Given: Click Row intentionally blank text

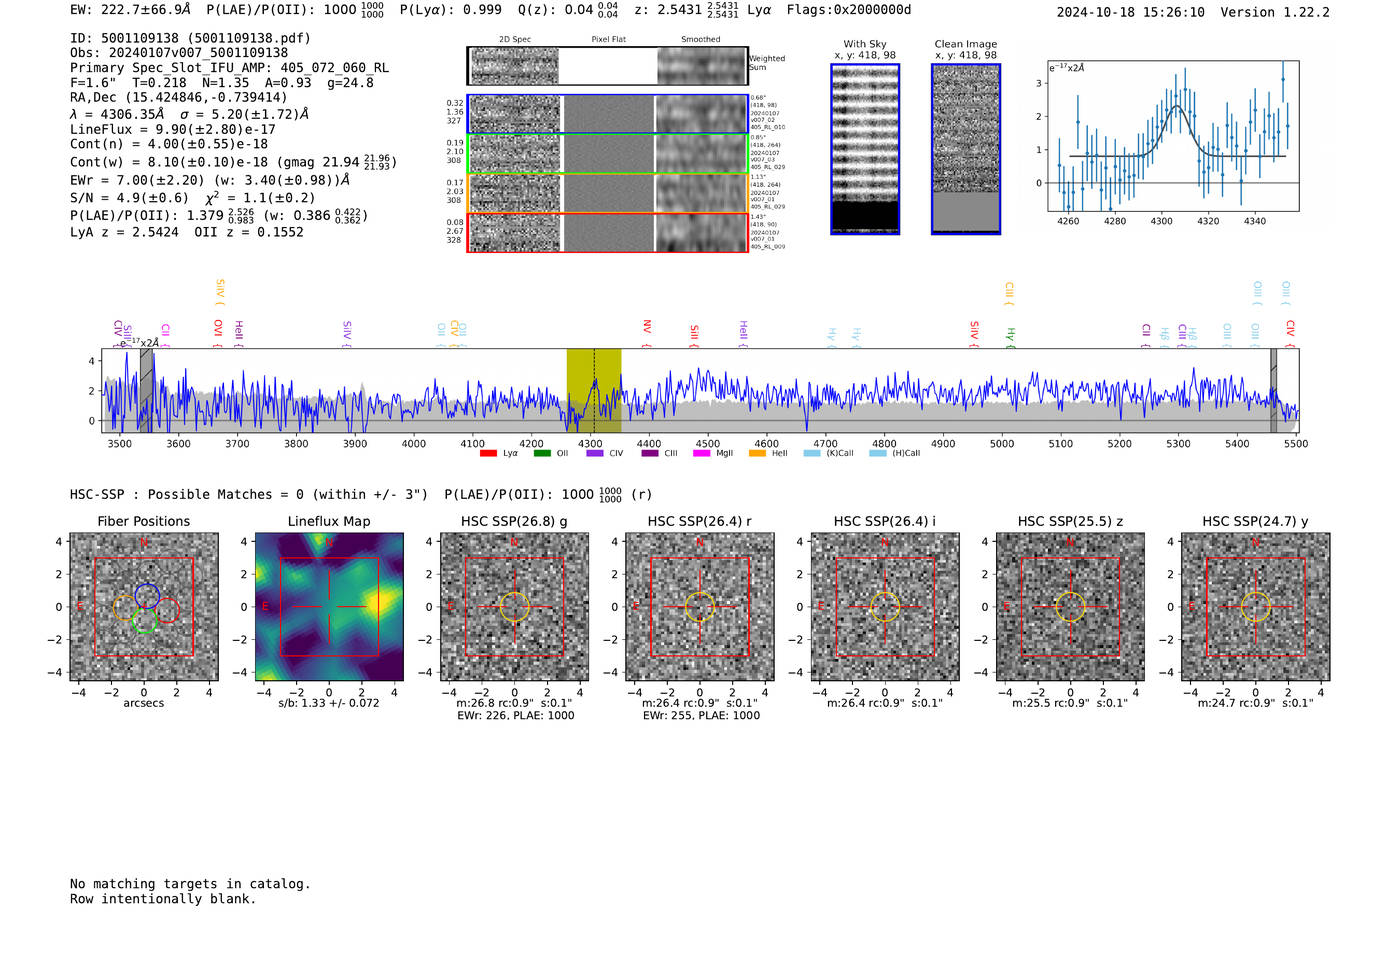Looking at the screenshot, I should click(163, 899).
